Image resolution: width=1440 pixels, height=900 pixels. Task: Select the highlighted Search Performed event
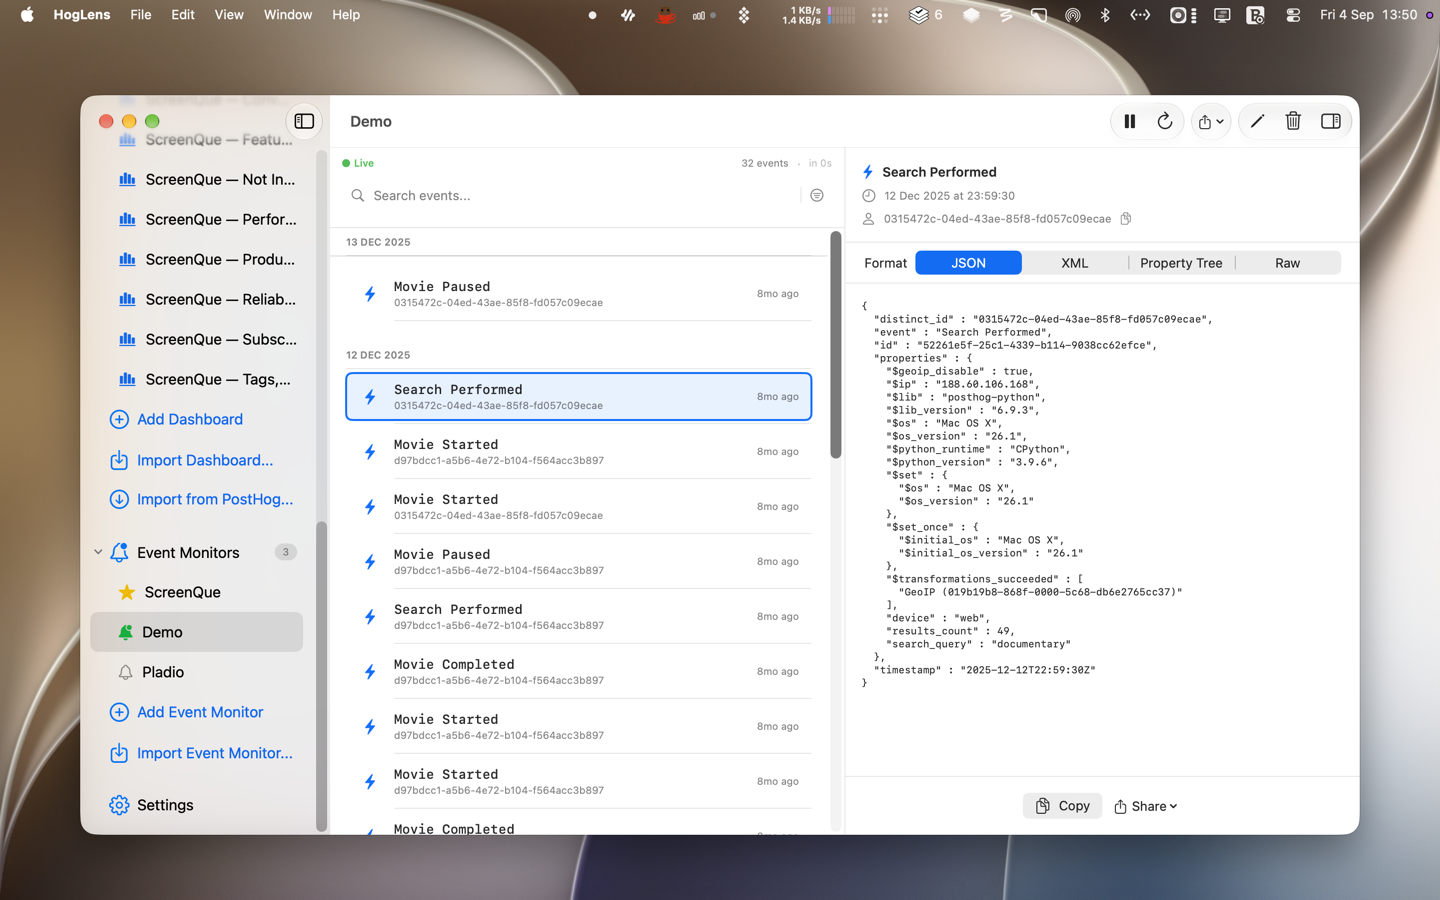(x=578, y=397)
